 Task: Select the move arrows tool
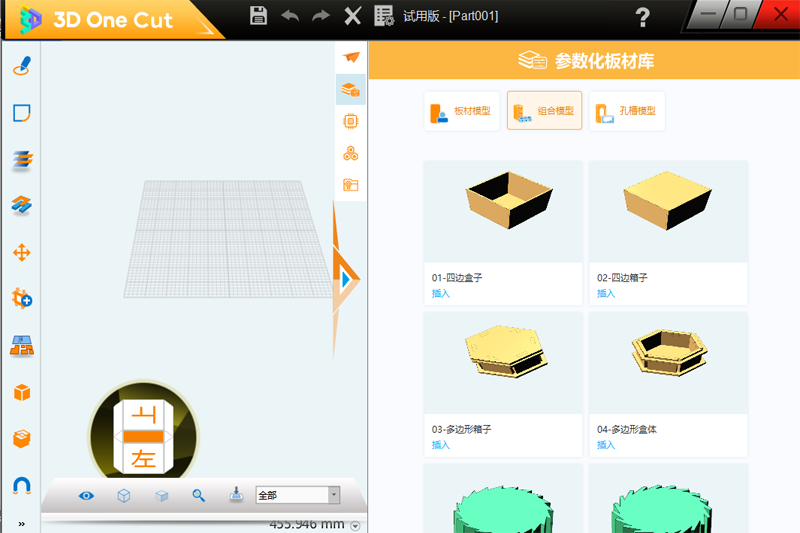click(21, 252)
